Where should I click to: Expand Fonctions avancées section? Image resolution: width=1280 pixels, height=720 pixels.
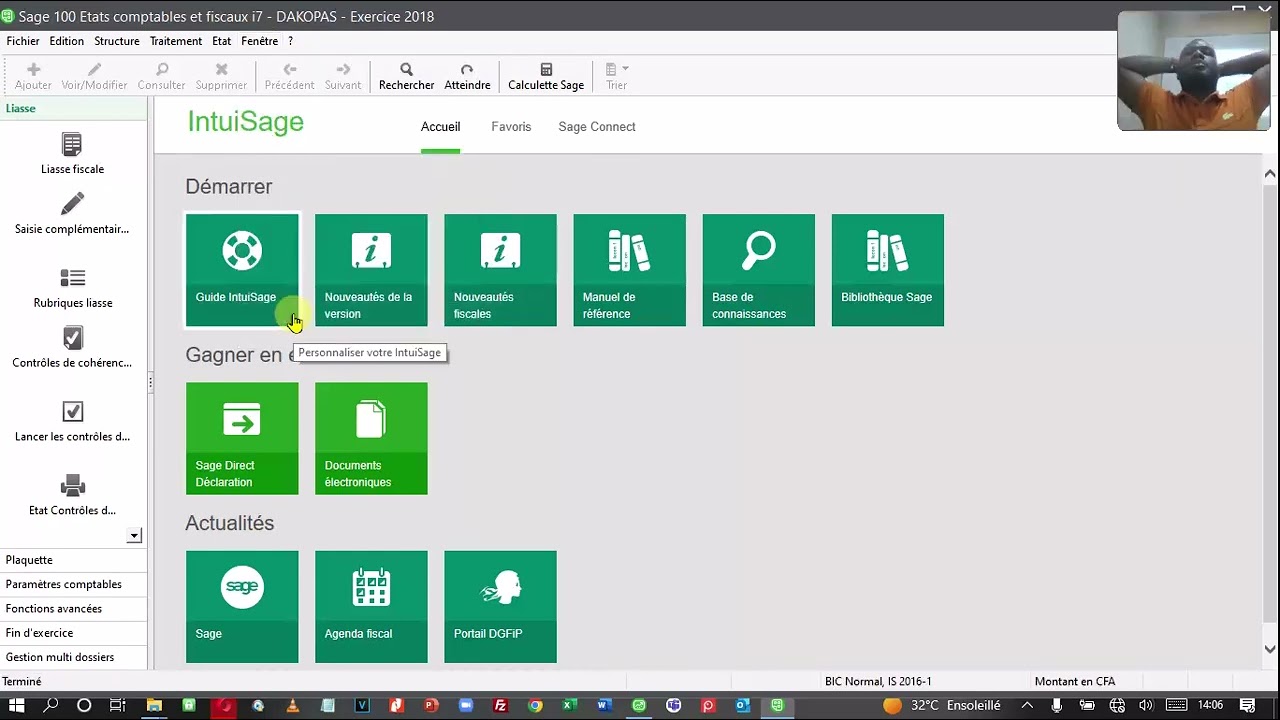point(73,608)
